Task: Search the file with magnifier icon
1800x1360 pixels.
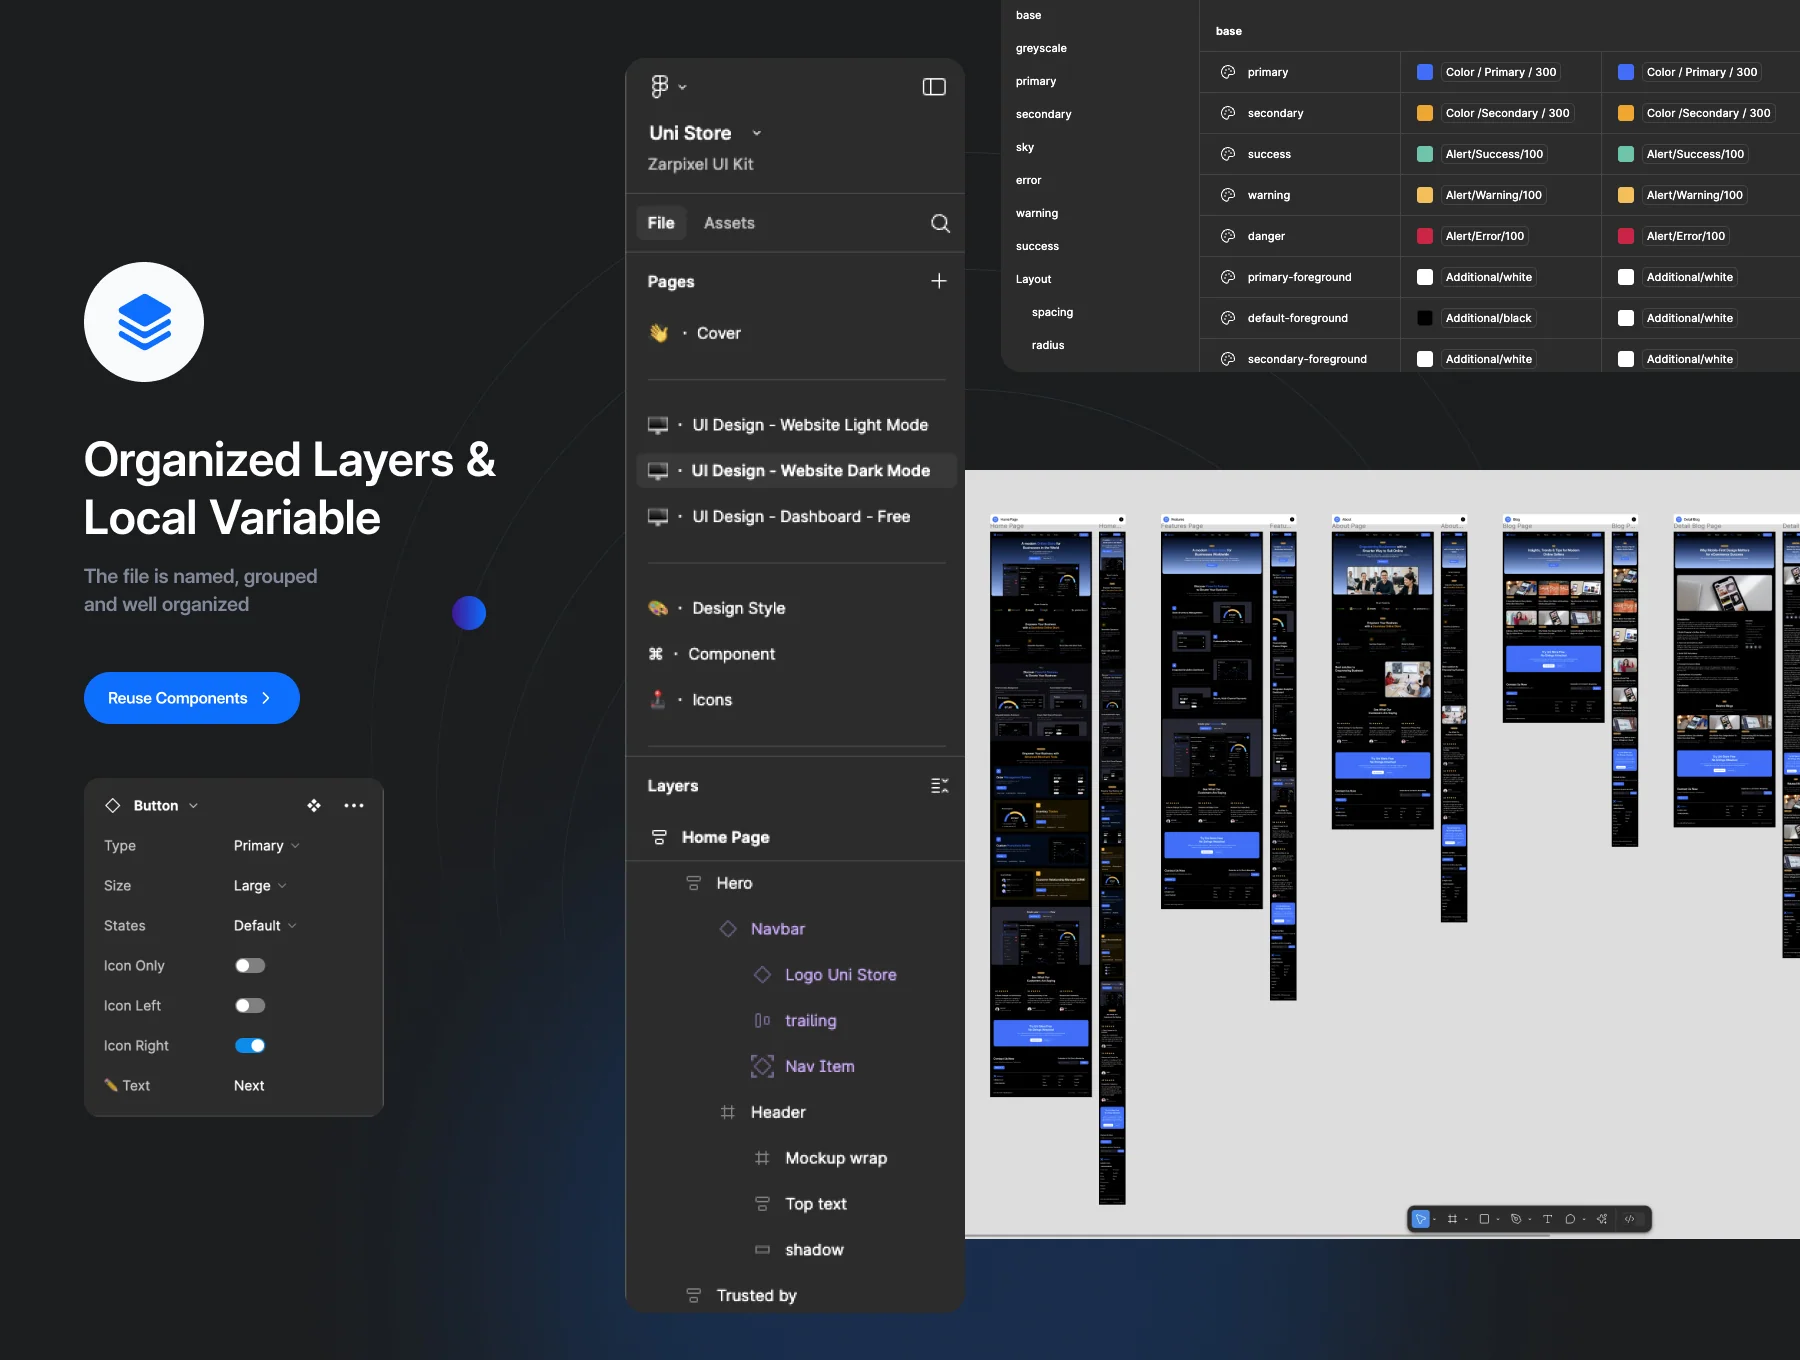Action: [x=940, y=223]
